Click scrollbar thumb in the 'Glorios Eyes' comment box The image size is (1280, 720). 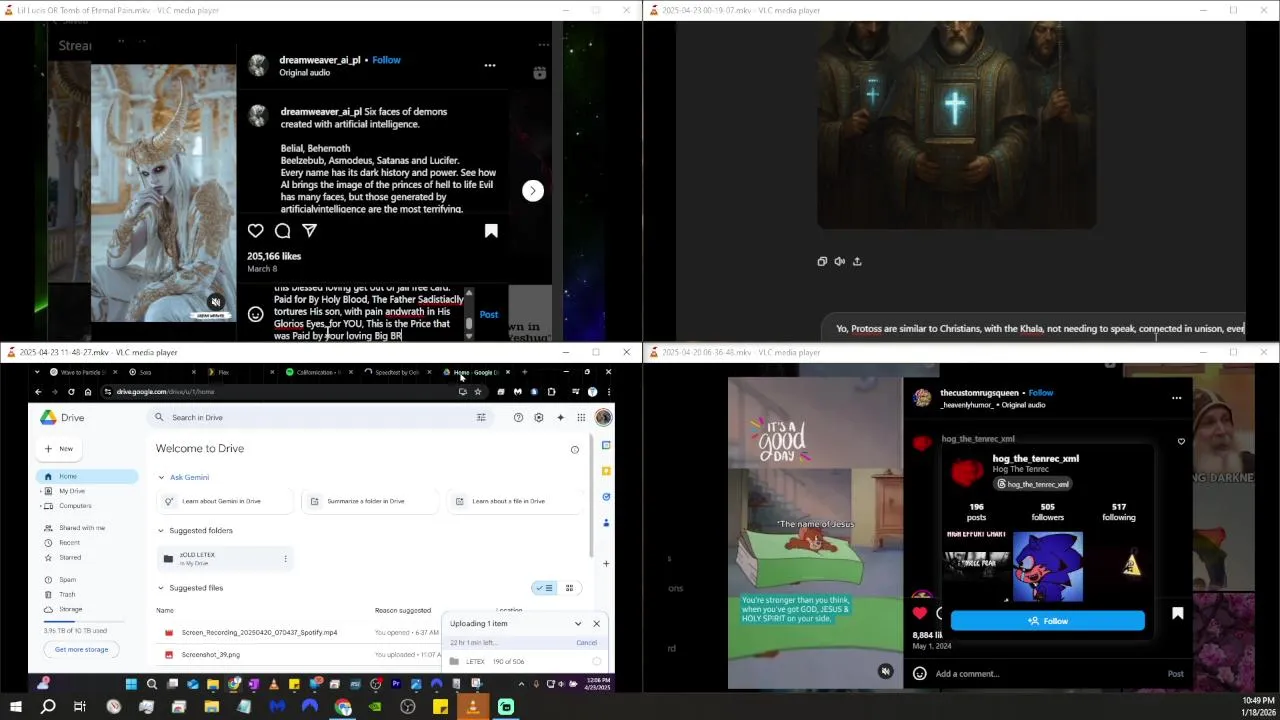[x=469, y=323]
